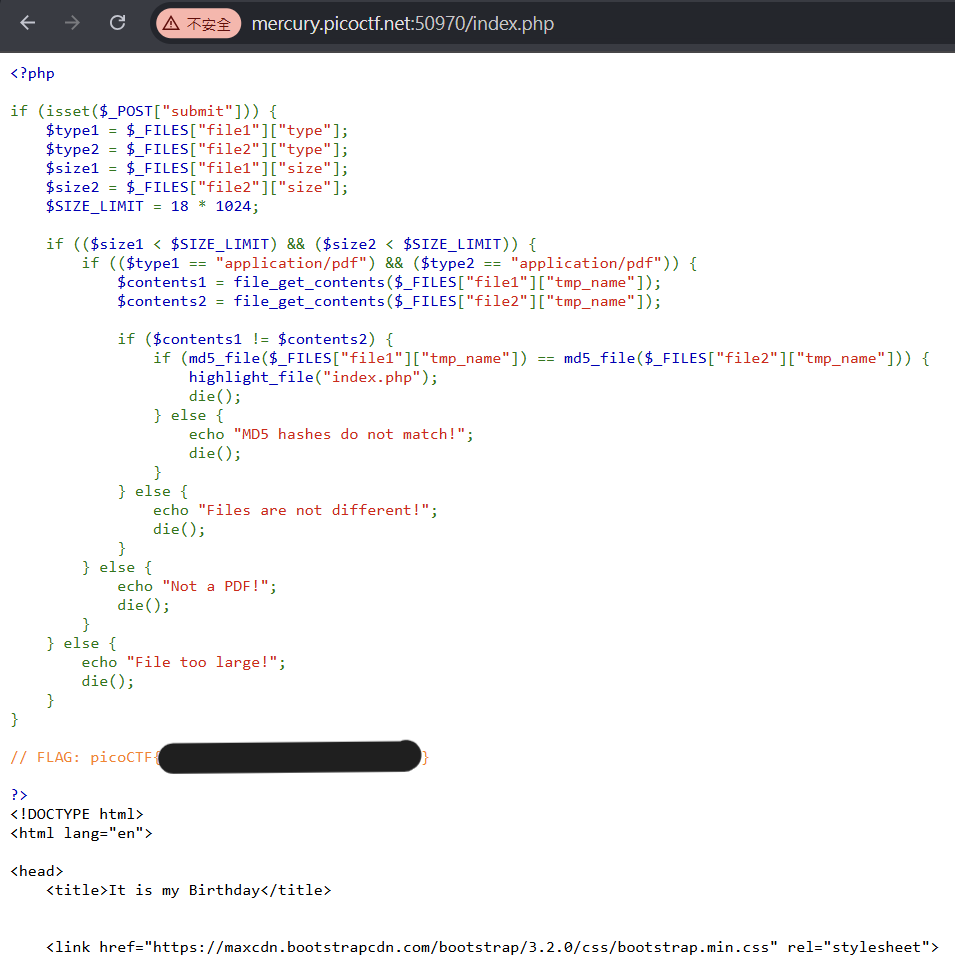This screenshot has width=955, height=957.
Task: Click "MD5 hashes do not match!" echo
Action: [x=331, y=434]
